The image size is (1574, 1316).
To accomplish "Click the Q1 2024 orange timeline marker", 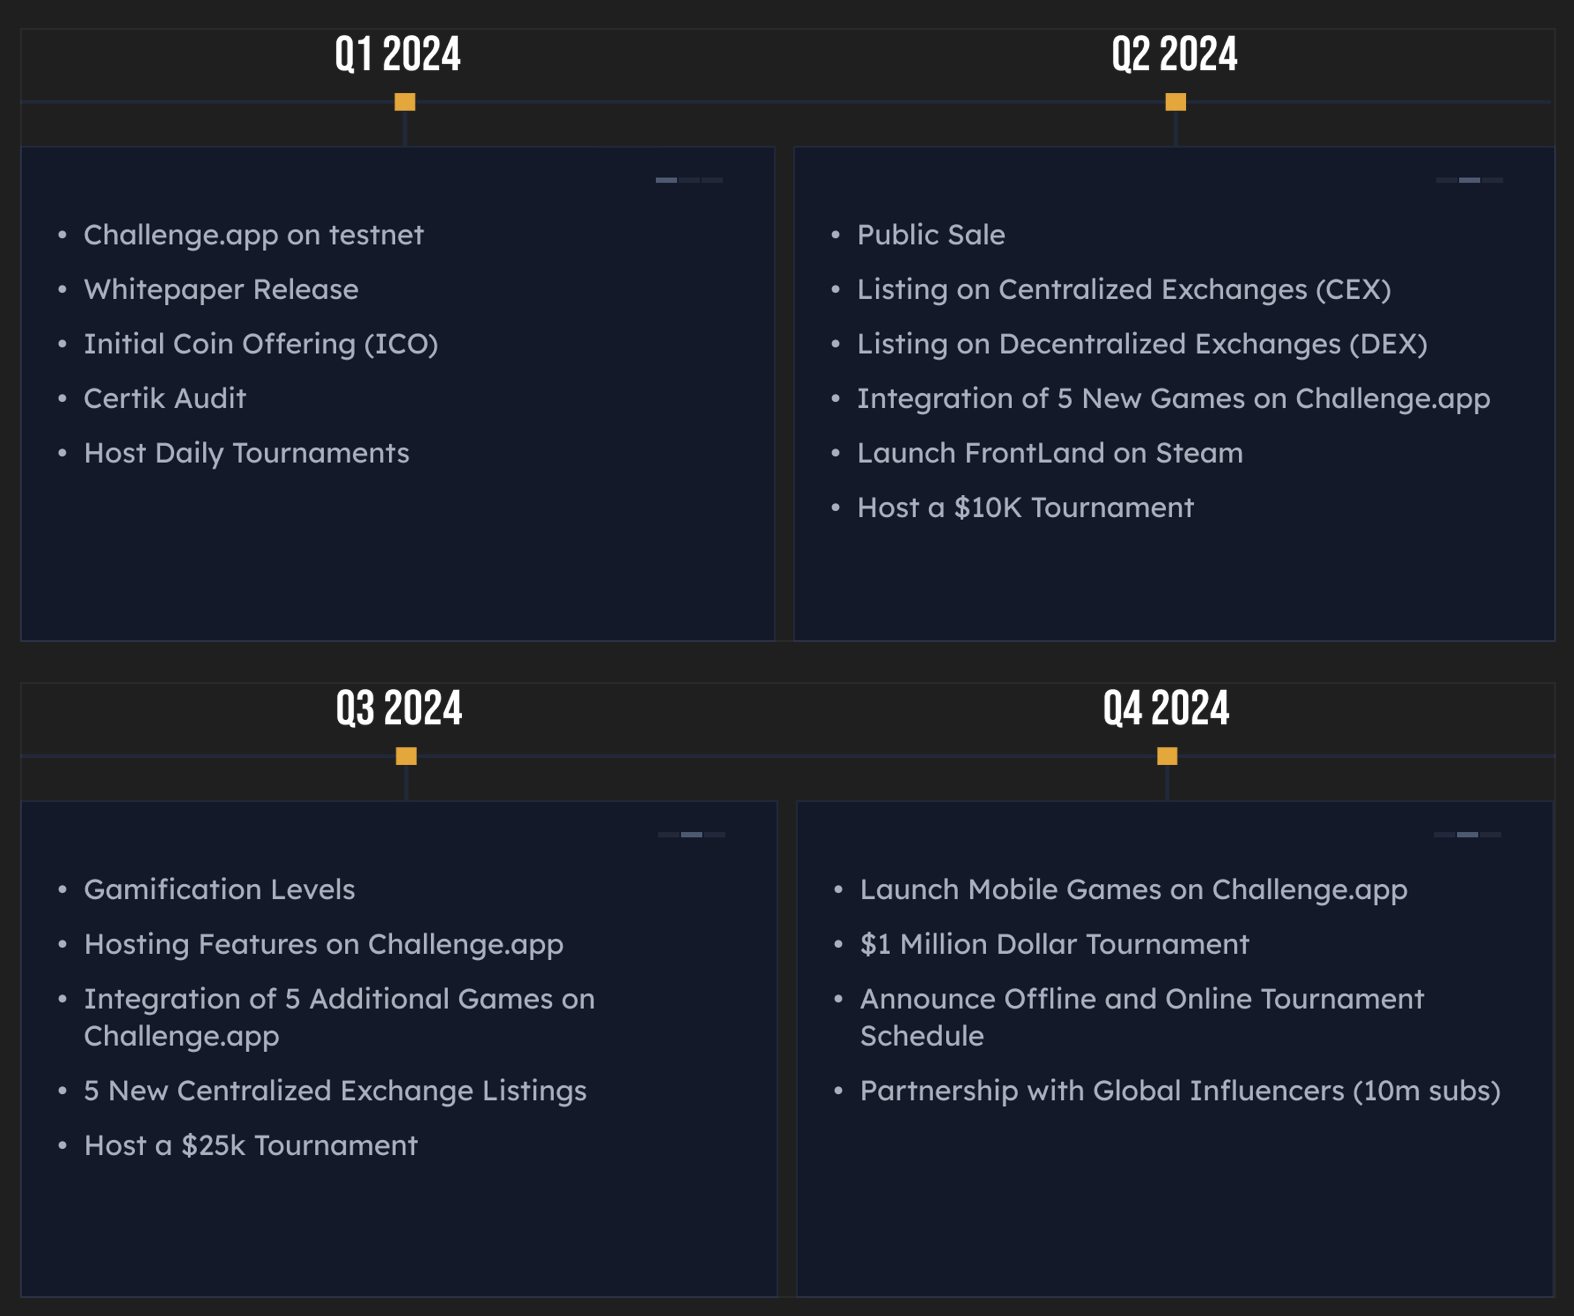I will (404, 102).
